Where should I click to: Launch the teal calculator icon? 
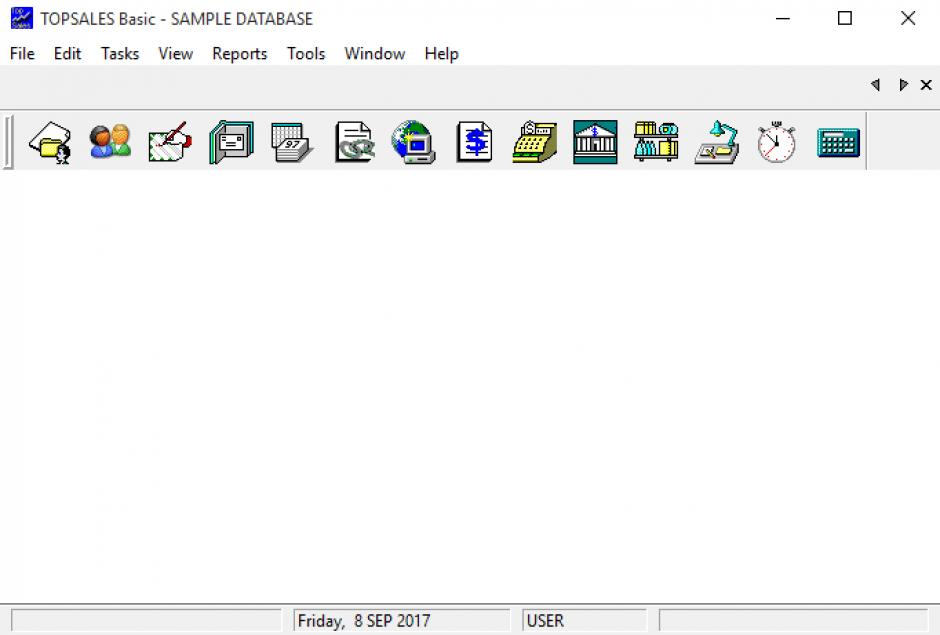(x=838, y=143)
